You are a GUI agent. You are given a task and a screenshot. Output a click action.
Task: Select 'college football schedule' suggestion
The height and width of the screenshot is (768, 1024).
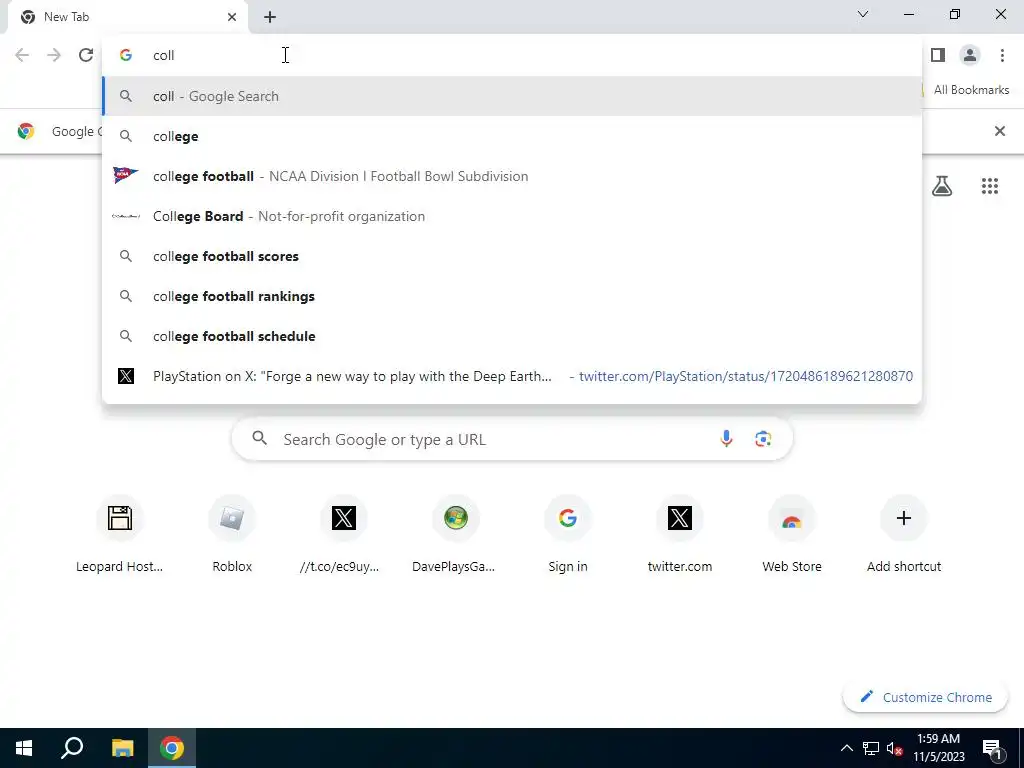[x=512, y=336]
